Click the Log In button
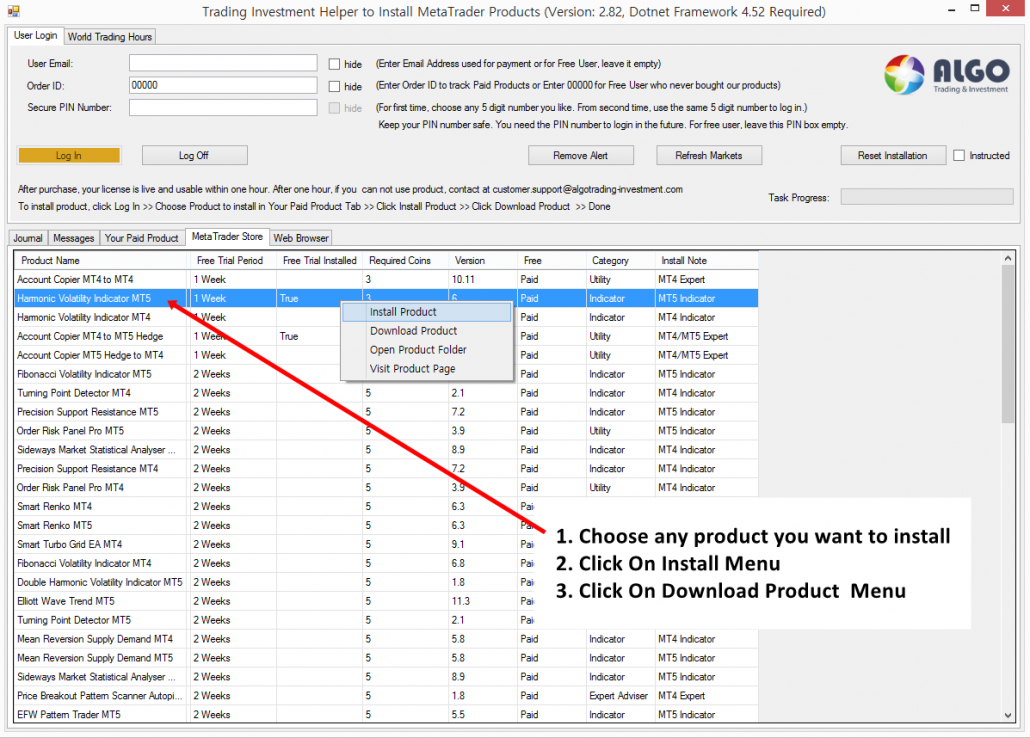 [x=69, y=156]
